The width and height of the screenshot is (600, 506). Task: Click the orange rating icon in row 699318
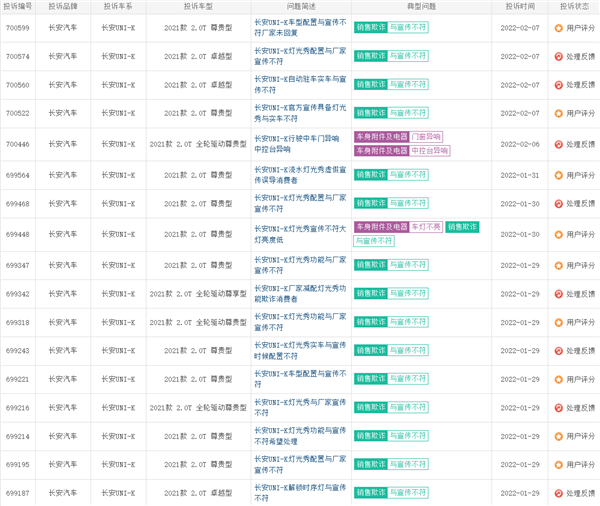click(x=559, y=322)
